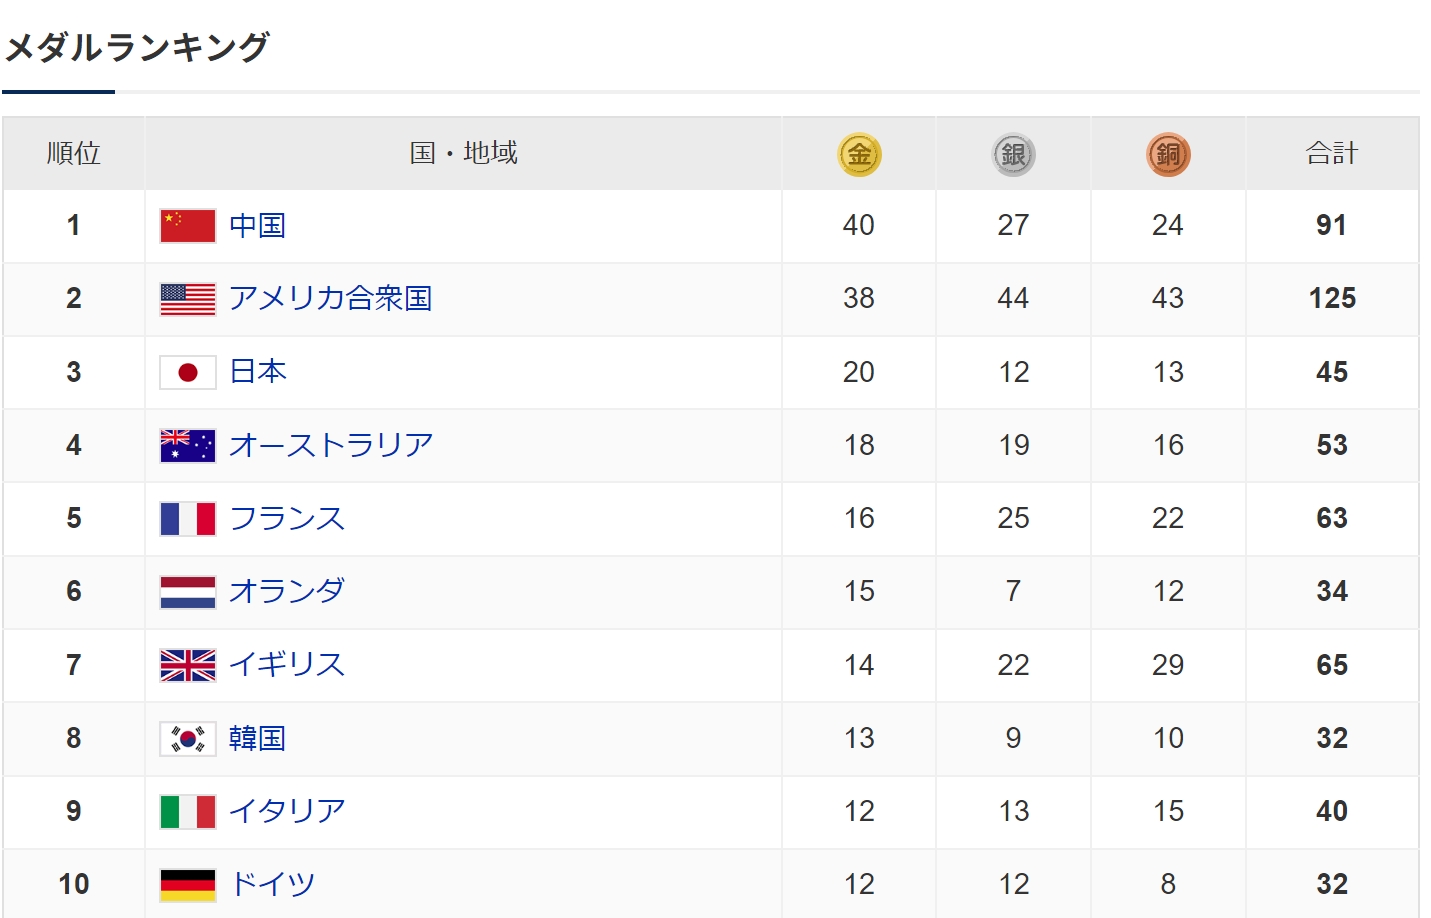
Task: Click the Japan flag icon
Action: (188, 372)
